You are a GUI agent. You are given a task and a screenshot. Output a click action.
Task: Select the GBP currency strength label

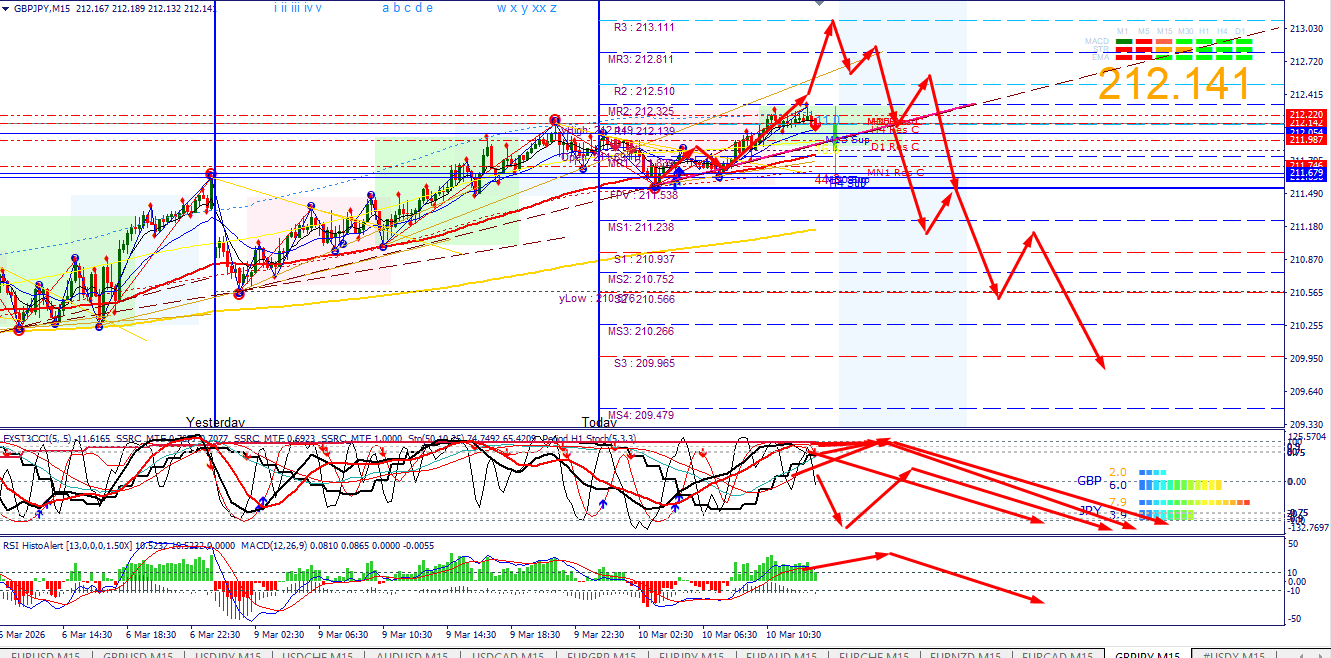click(1090, 480)
